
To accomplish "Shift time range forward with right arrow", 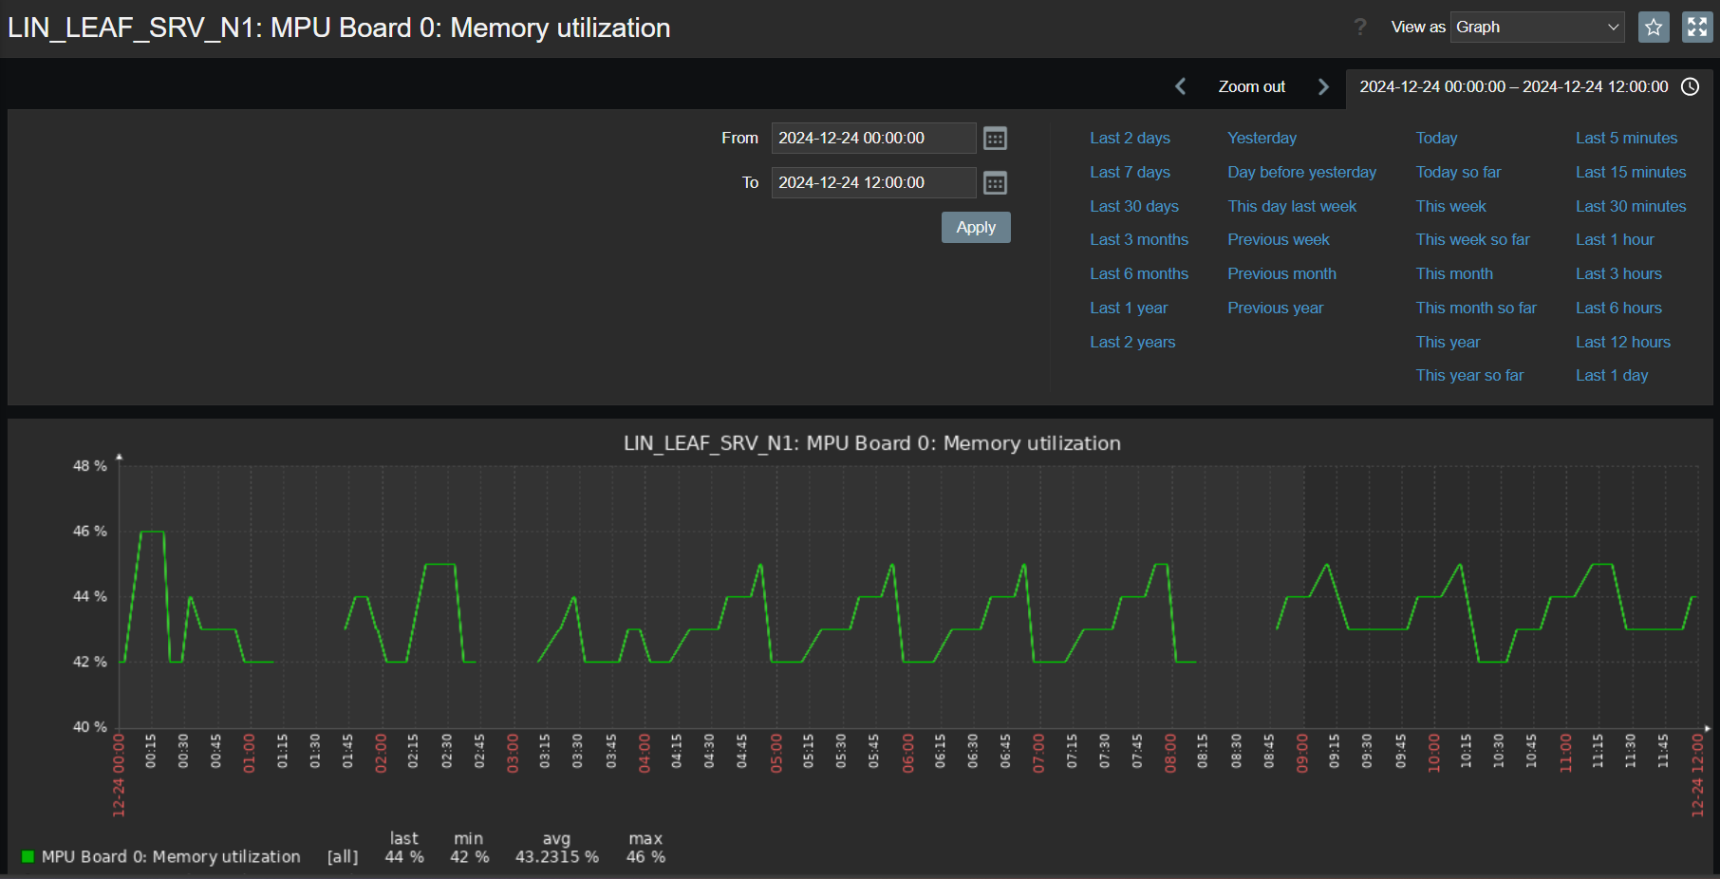I will pos(1323,87).
